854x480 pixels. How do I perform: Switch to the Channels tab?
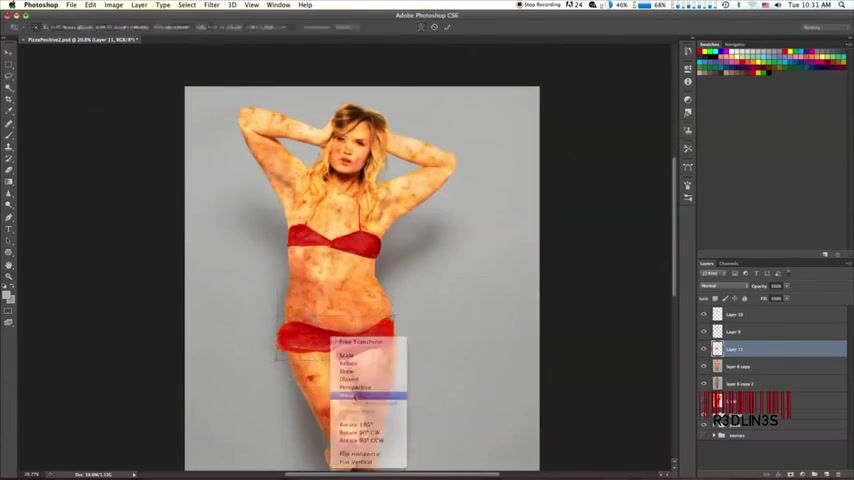coord(729,263)
